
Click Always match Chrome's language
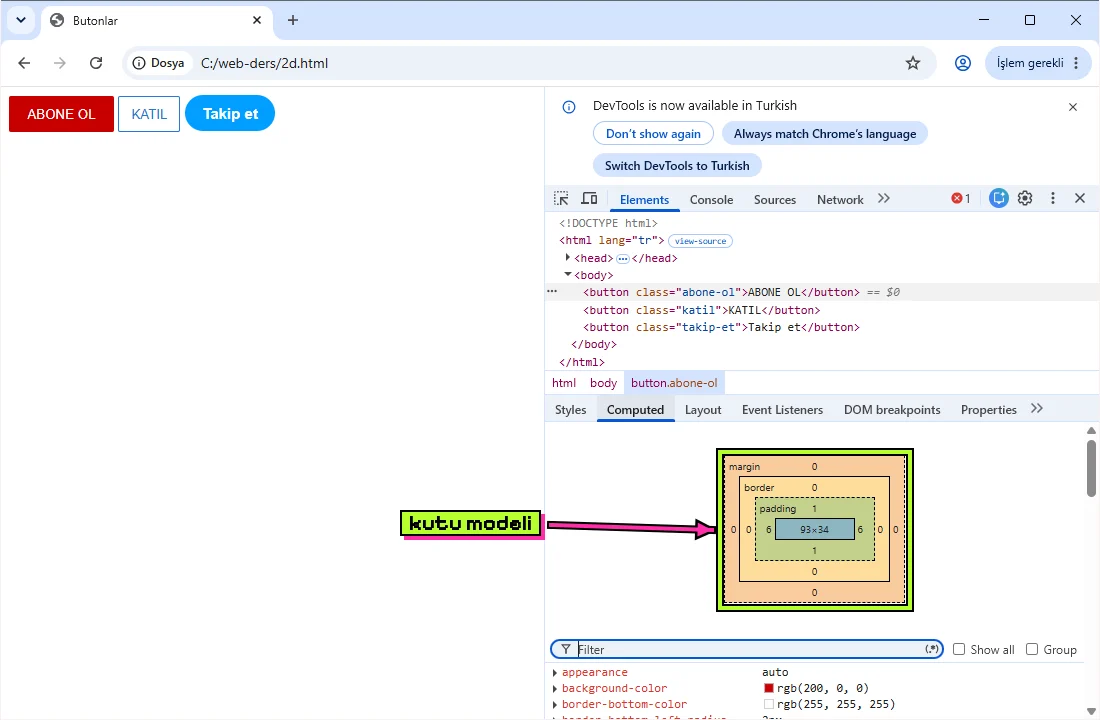(825, 133)
